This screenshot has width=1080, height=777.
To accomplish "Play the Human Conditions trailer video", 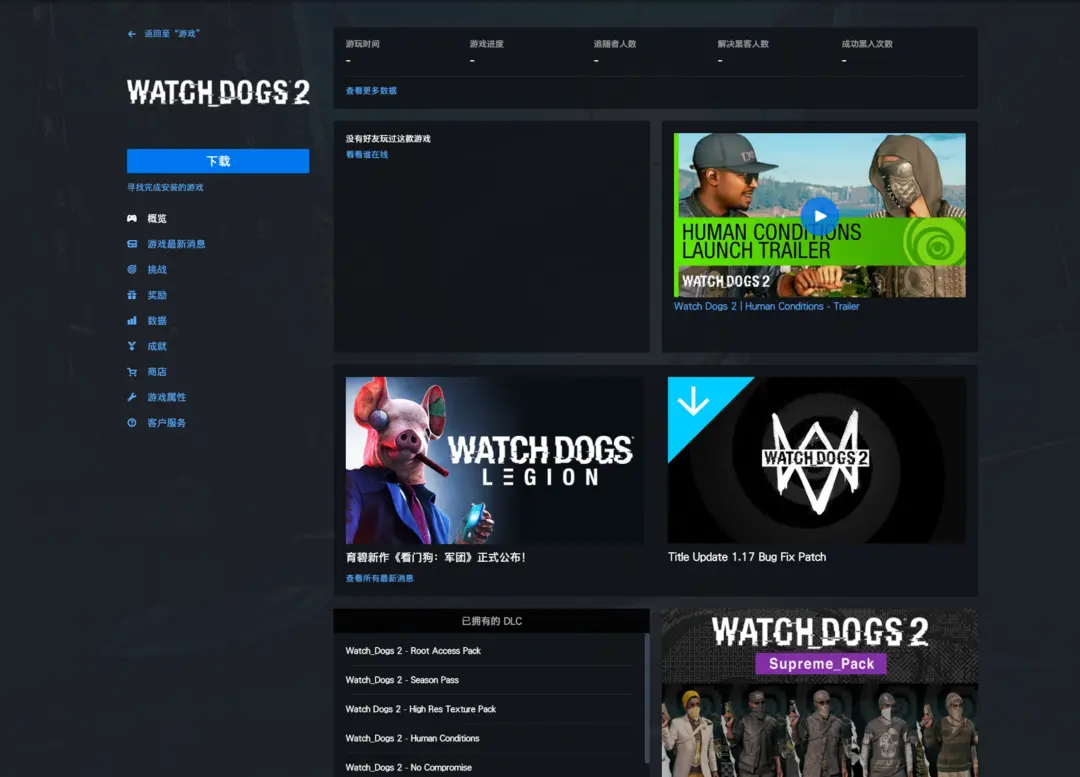I will click(820, 216).
